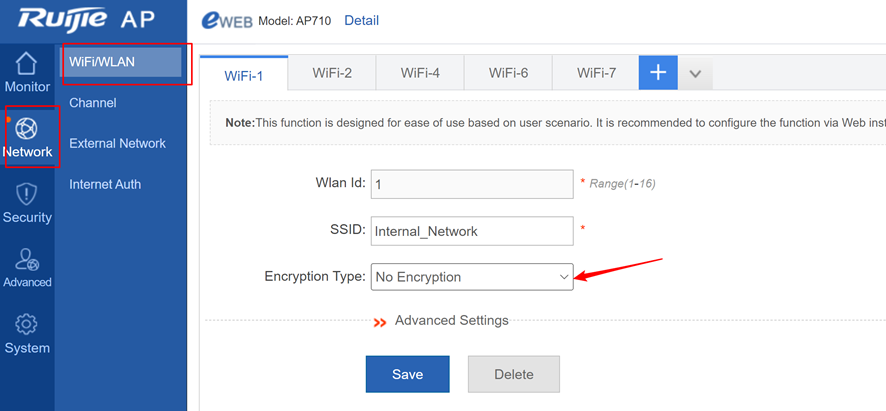The image size is (886, 411).
Task: Switch to the WiFi-6 tab
Action: pyautogui.click(x=509, y=73)
